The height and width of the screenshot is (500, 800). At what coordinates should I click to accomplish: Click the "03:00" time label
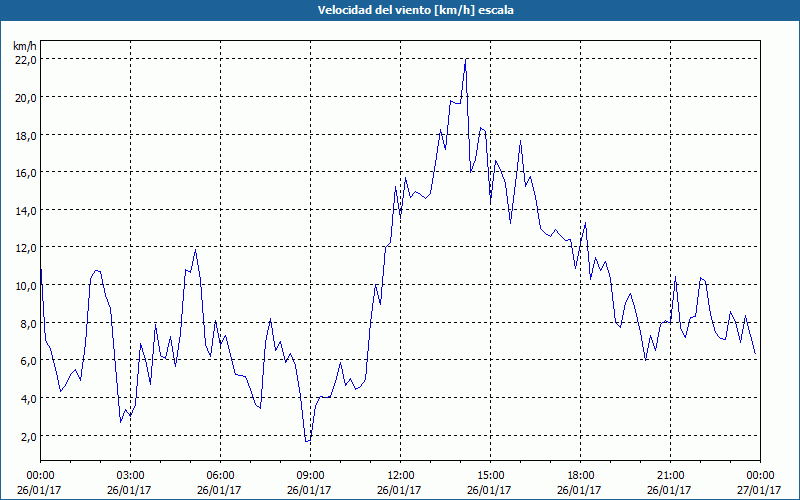[x=131, y=476]
